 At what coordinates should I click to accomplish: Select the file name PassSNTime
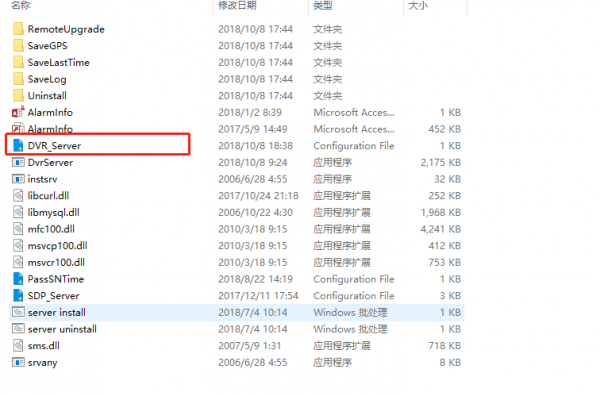point(55,279)
